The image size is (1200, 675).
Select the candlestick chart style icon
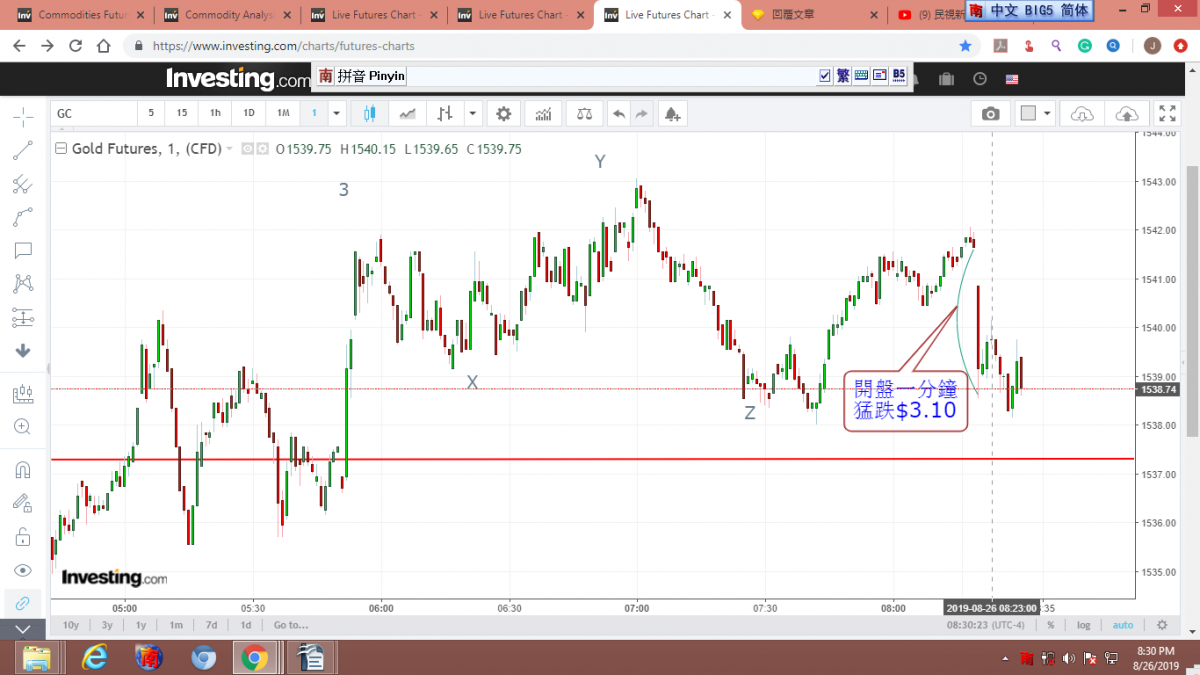point(369,114)
